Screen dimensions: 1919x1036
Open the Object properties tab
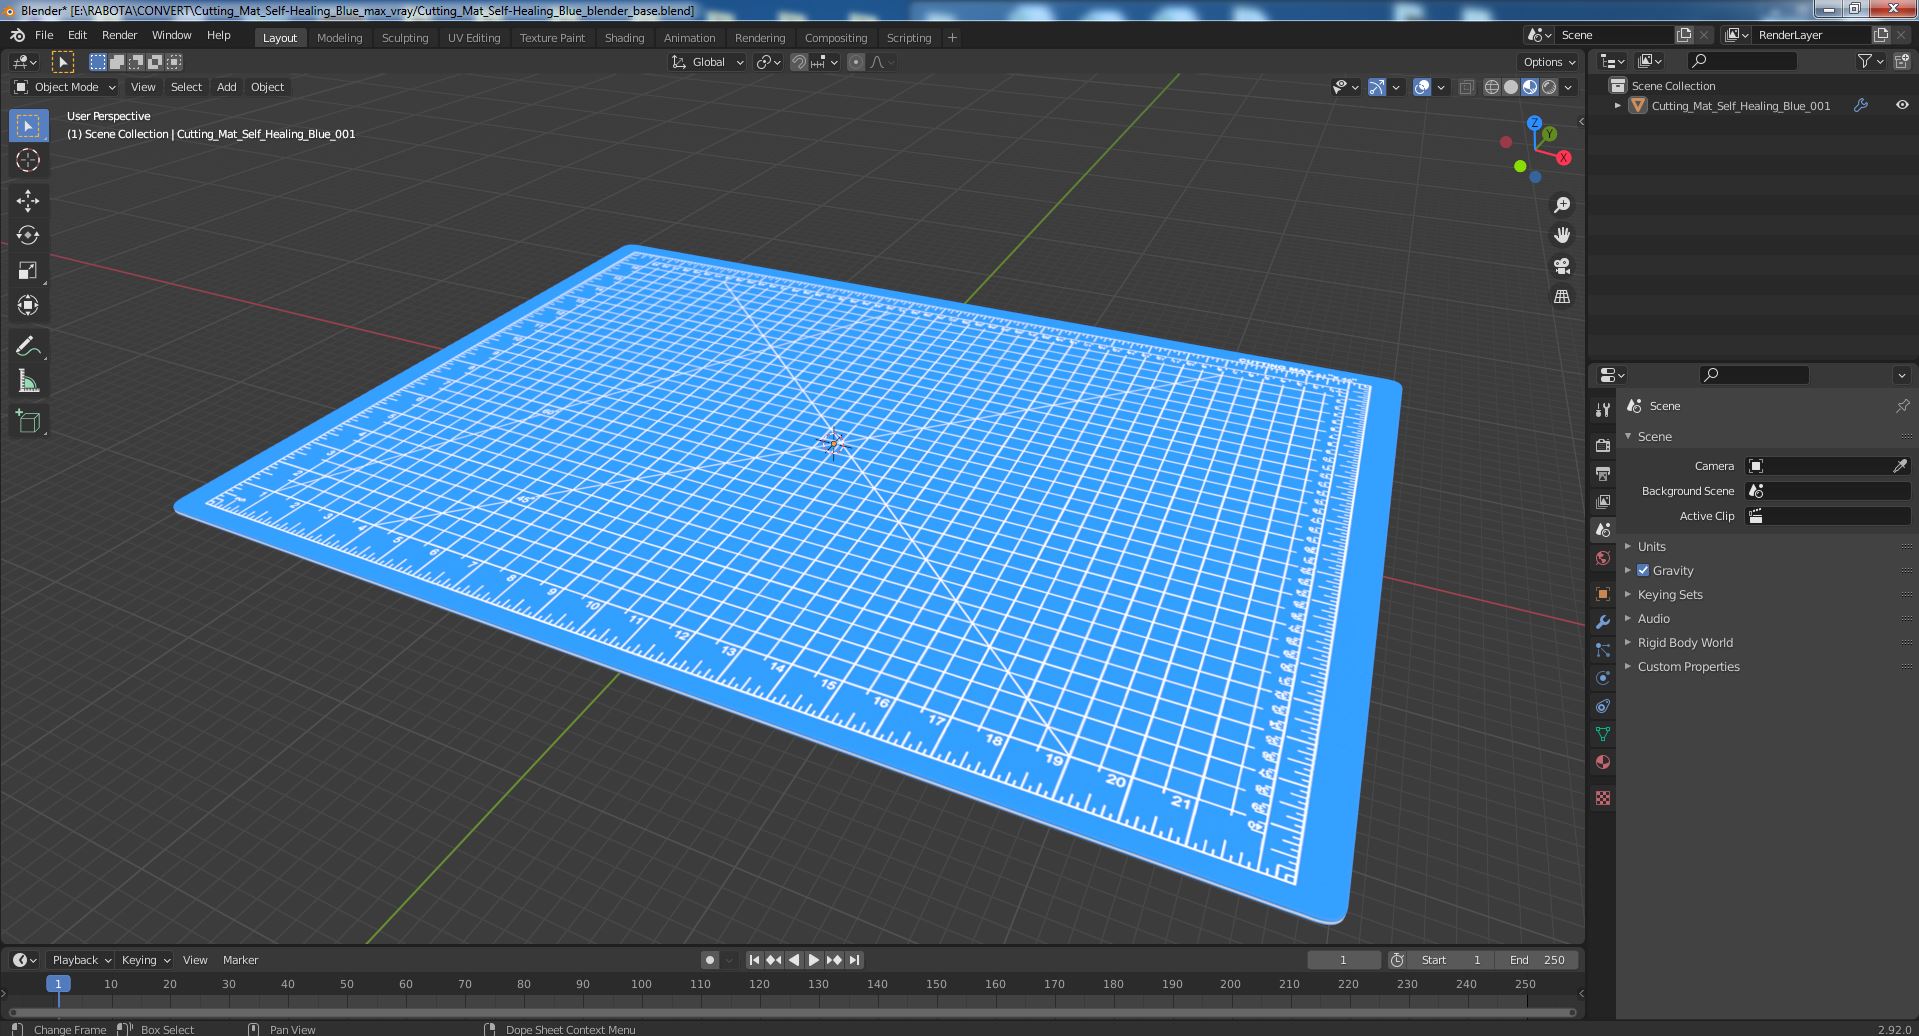coord(1603,594)
